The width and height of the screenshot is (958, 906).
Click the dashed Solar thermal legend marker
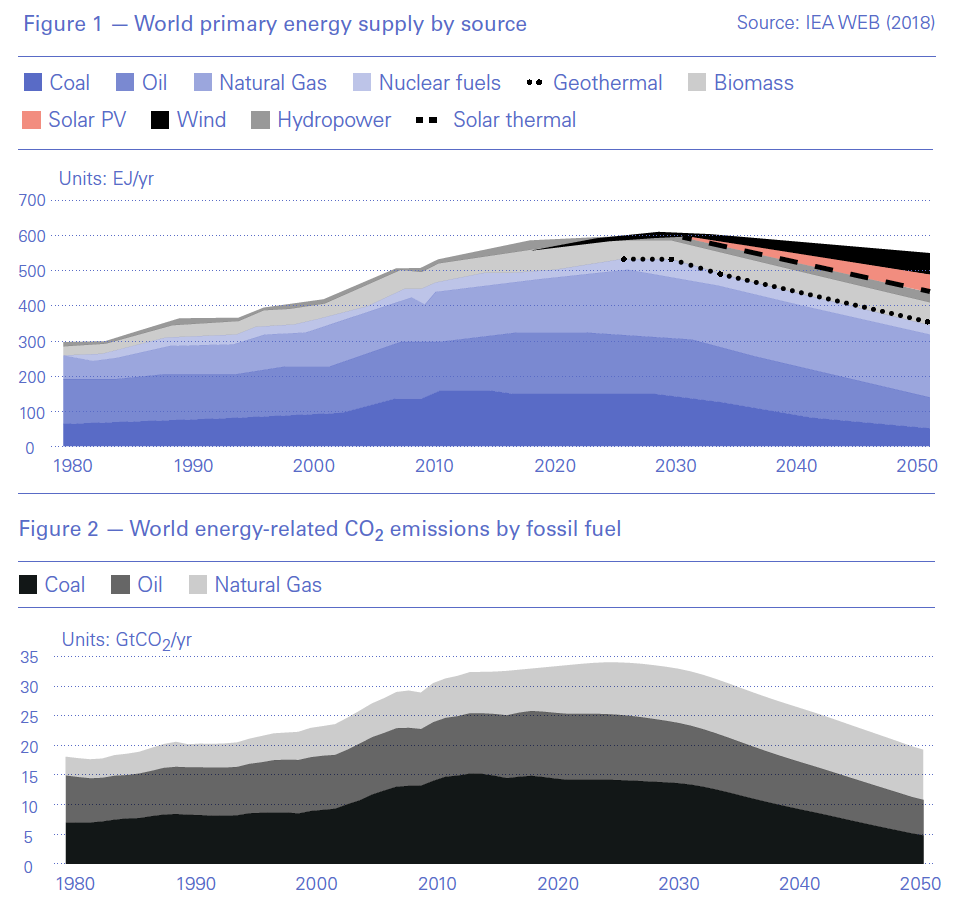(x=426, y=121)
